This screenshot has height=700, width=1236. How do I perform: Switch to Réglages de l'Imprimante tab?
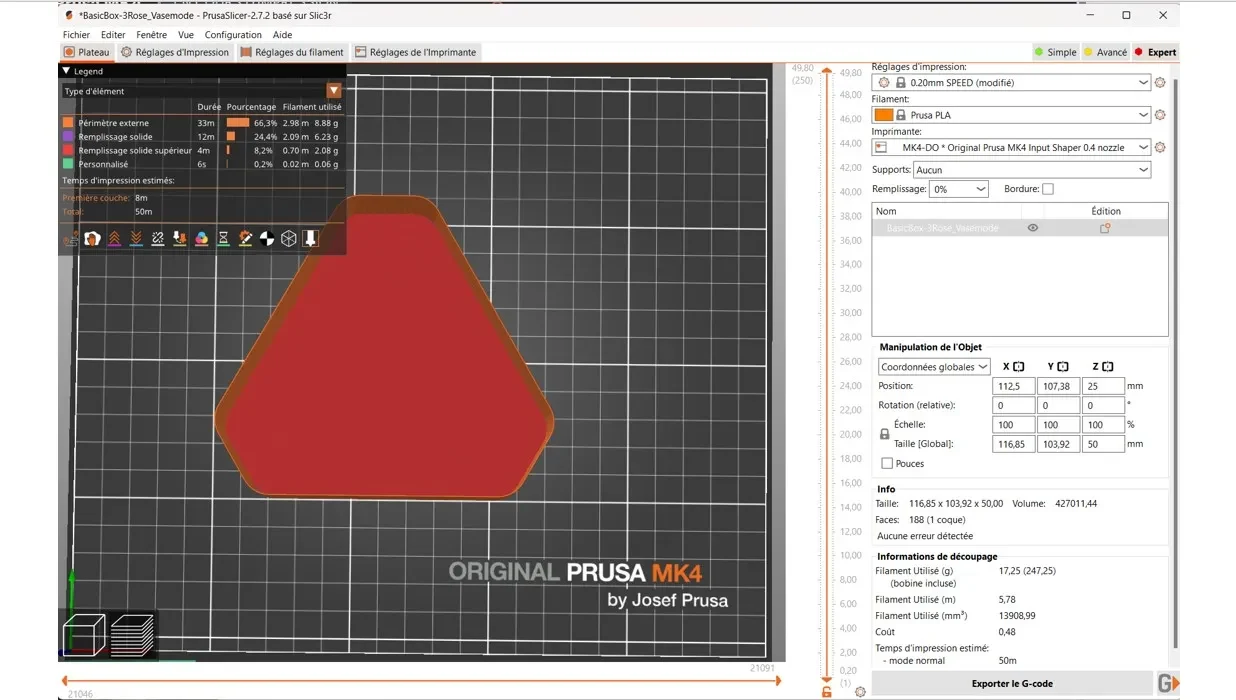click(417, 52)
